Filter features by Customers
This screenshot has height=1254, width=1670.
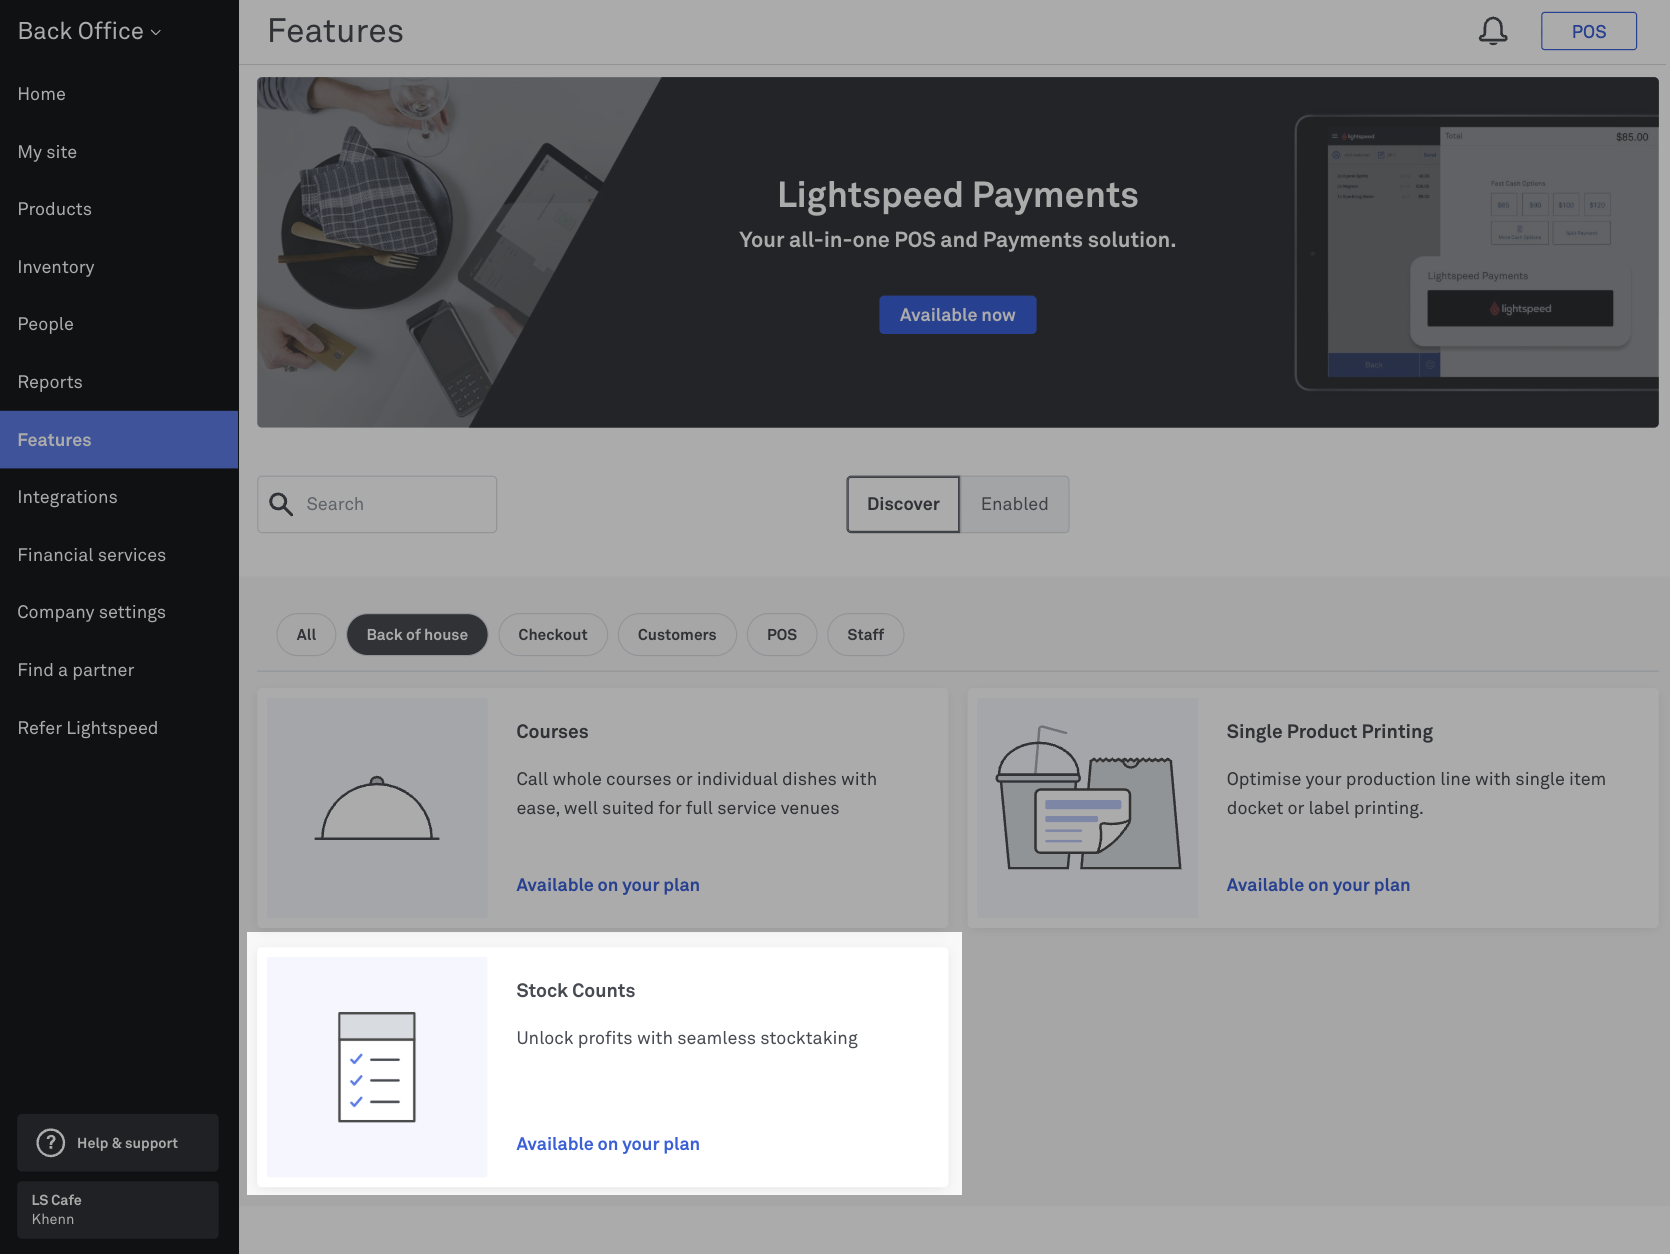(x=677, y=635)
